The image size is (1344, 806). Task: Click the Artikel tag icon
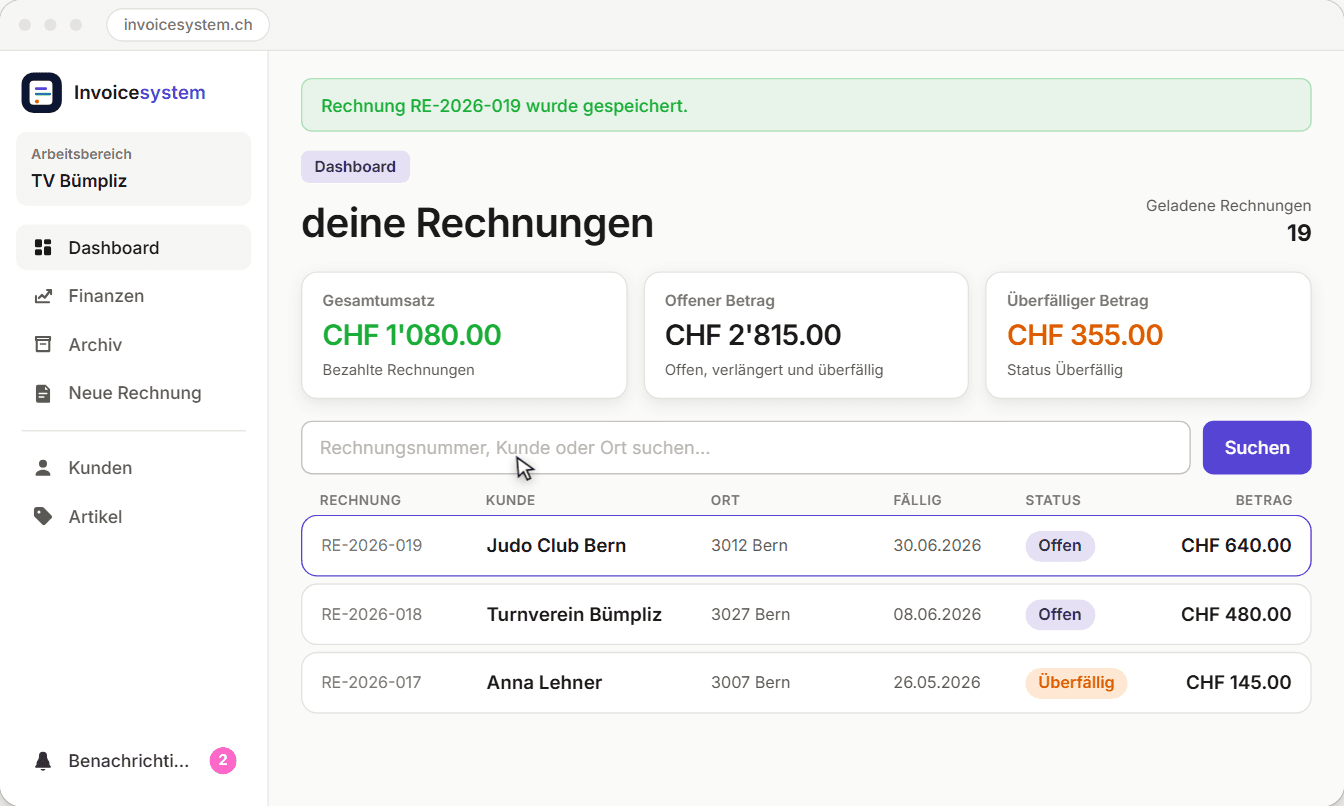pyautogui.click(x=43, y=517)
